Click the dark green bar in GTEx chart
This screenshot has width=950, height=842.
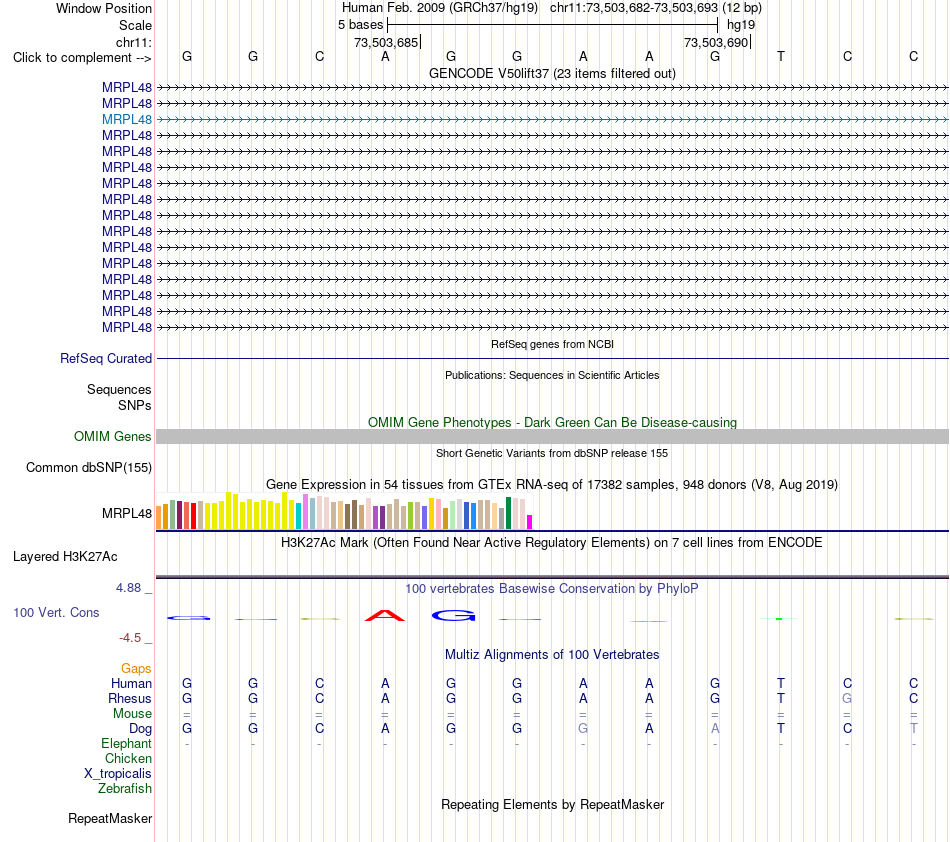click(508, 513)
